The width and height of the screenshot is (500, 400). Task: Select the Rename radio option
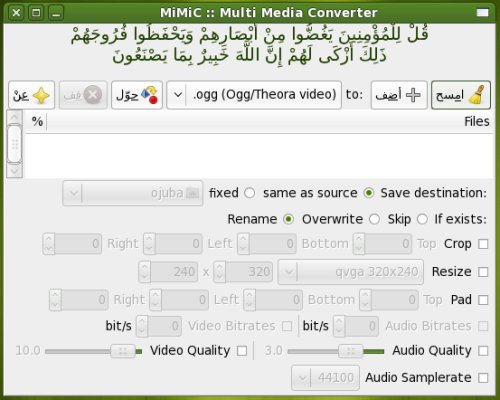point(288,219)
